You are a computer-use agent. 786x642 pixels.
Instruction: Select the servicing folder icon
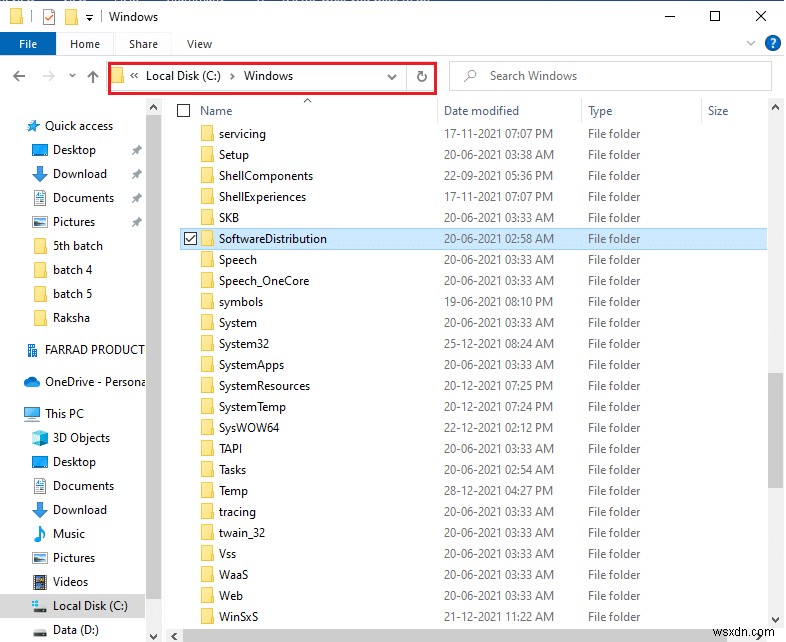(x=207, y=134)
